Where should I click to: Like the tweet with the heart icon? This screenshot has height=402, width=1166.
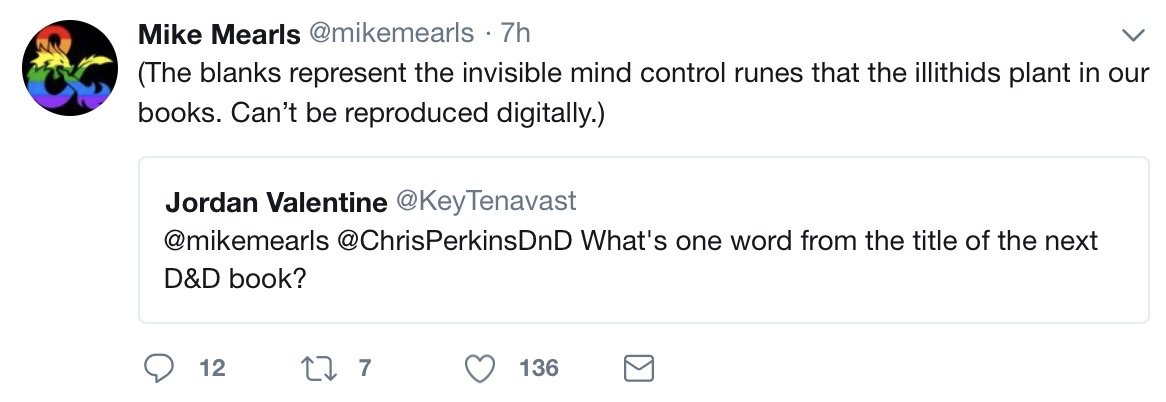click(x=480, y=369)
